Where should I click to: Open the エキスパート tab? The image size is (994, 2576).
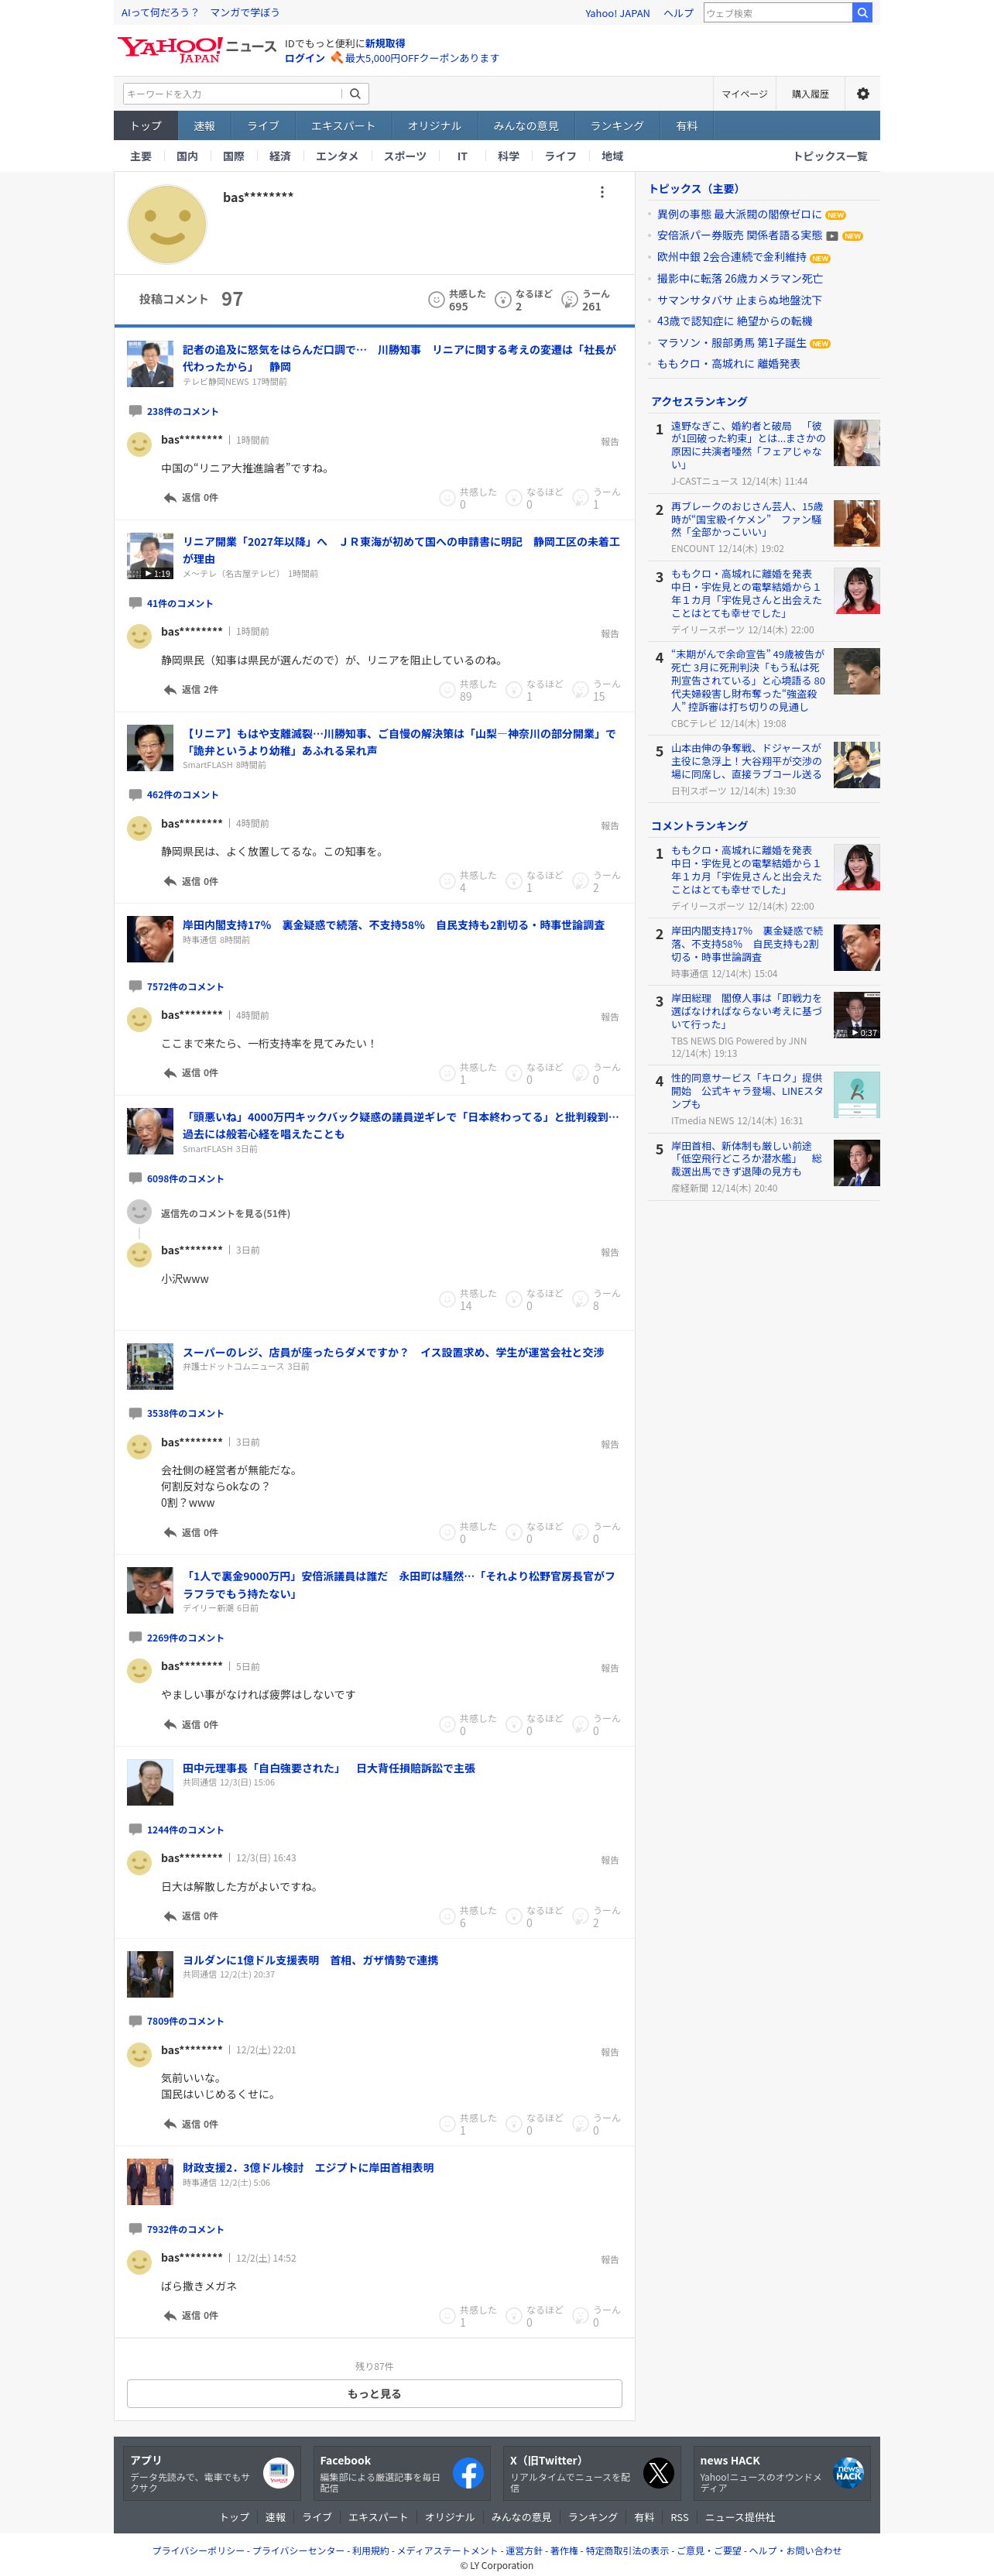343,126
